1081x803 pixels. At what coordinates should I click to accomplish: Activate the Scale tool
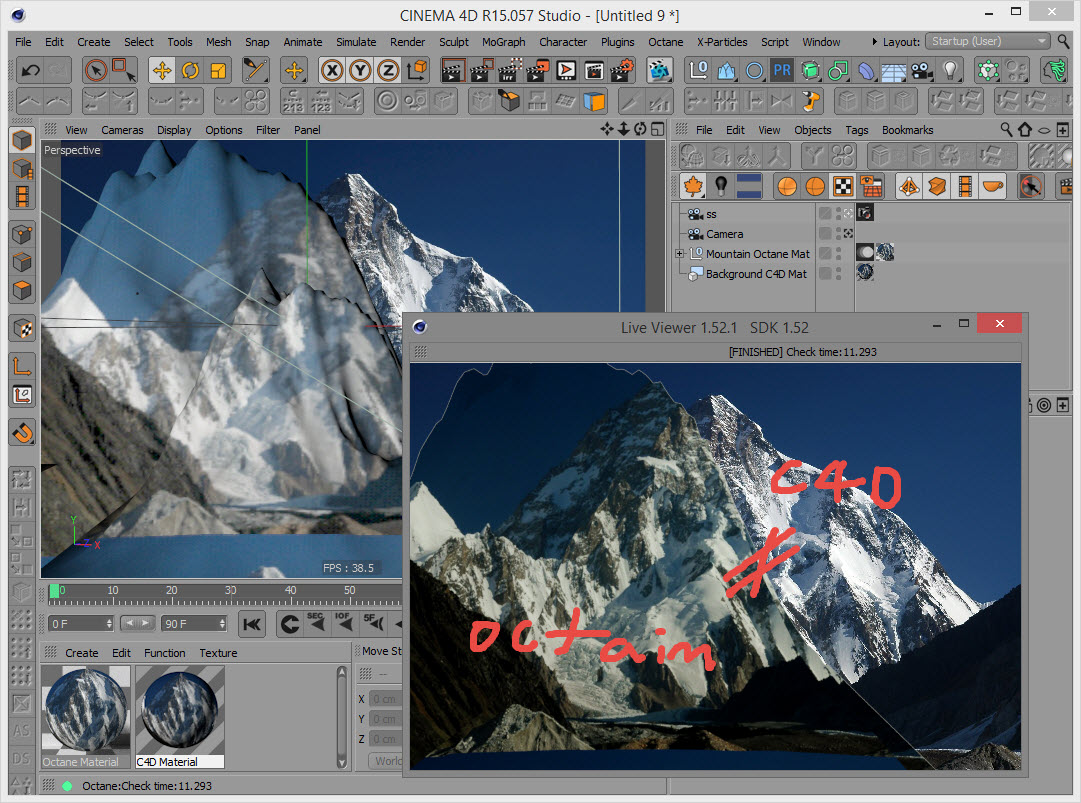218,70
